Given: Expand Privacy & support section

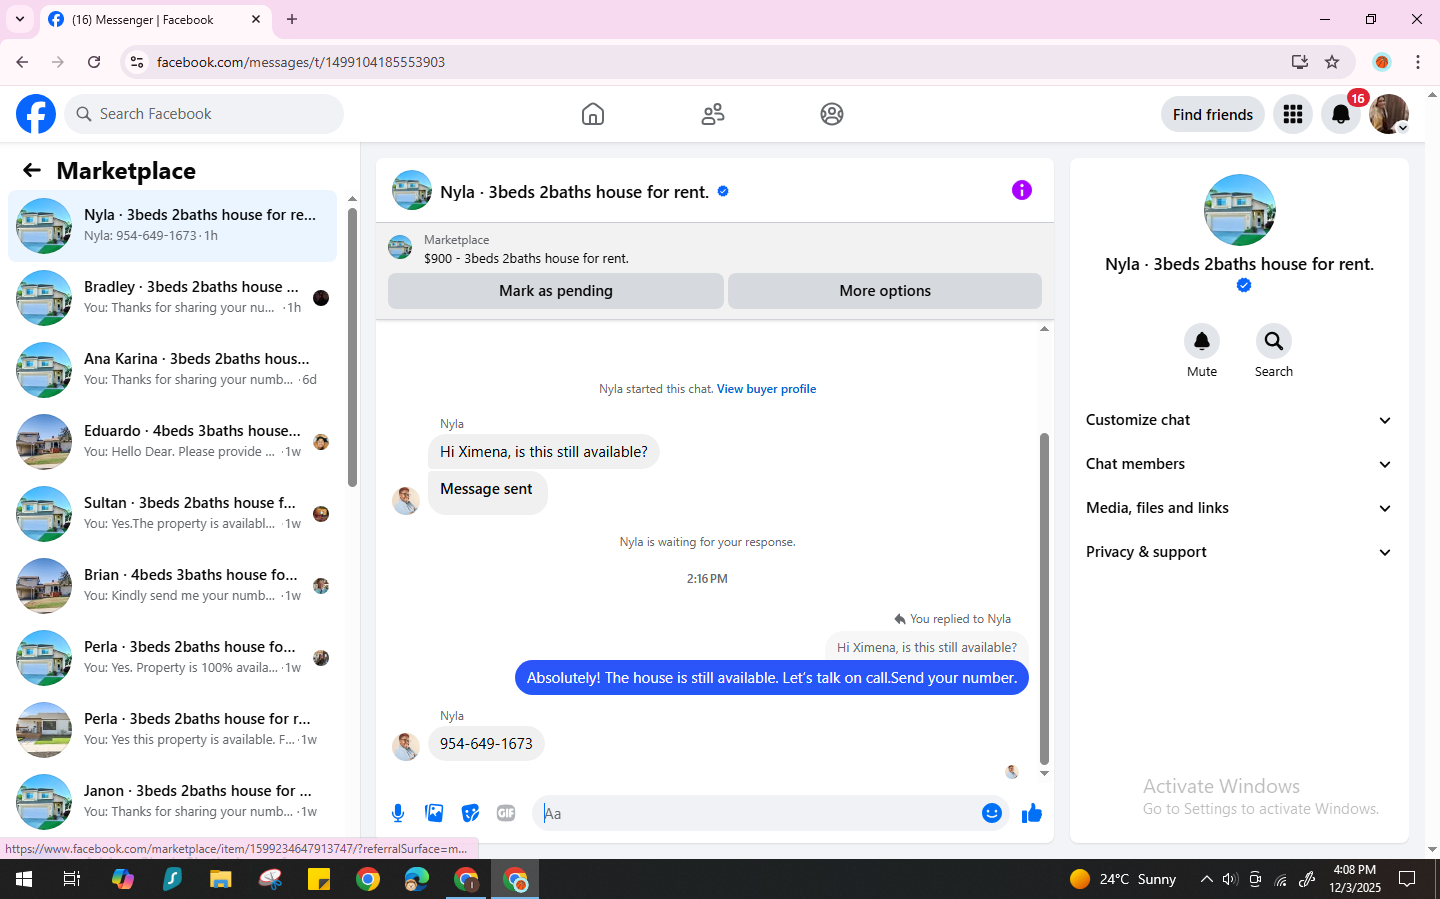Looking at the screenshot, I should point(1239,552).
